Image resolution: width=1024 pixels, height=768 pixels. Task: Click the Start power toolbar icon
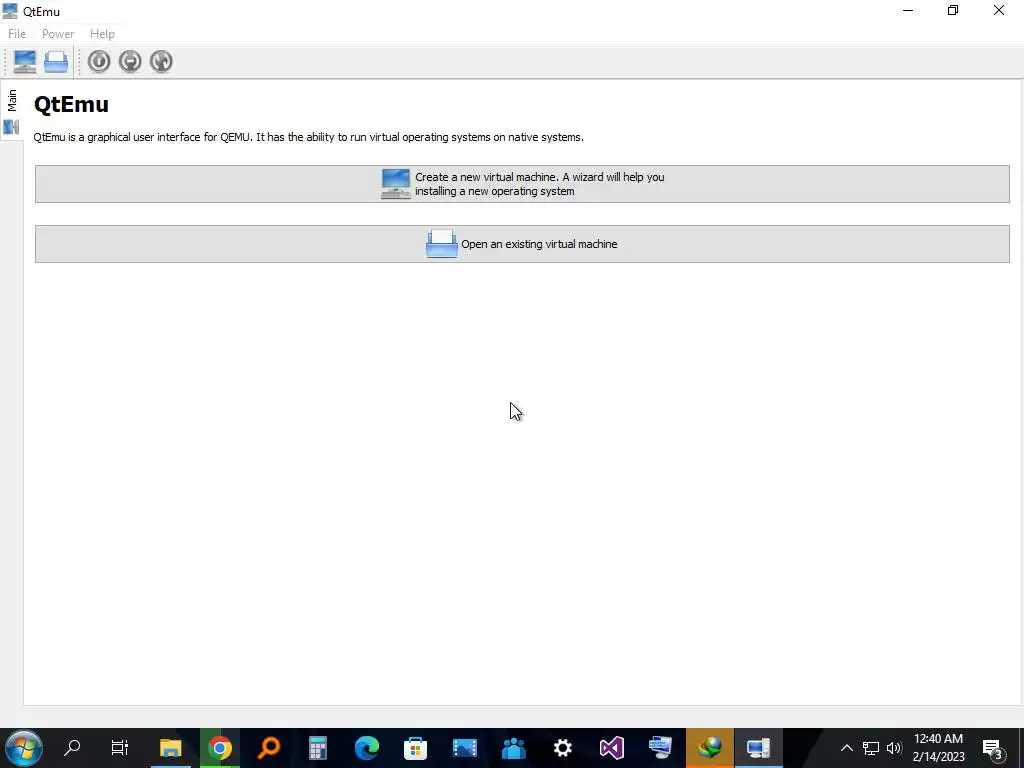tap(99, 61)
